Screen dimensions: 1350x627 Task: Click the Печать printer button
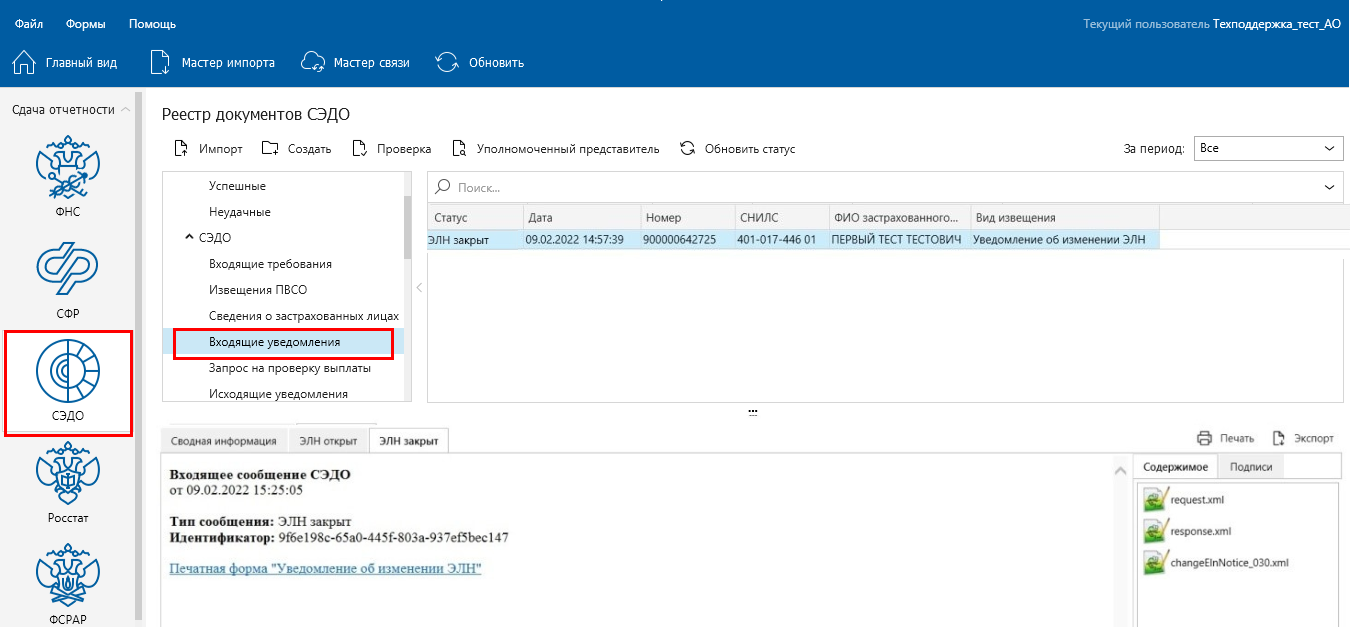point(1225,438)
